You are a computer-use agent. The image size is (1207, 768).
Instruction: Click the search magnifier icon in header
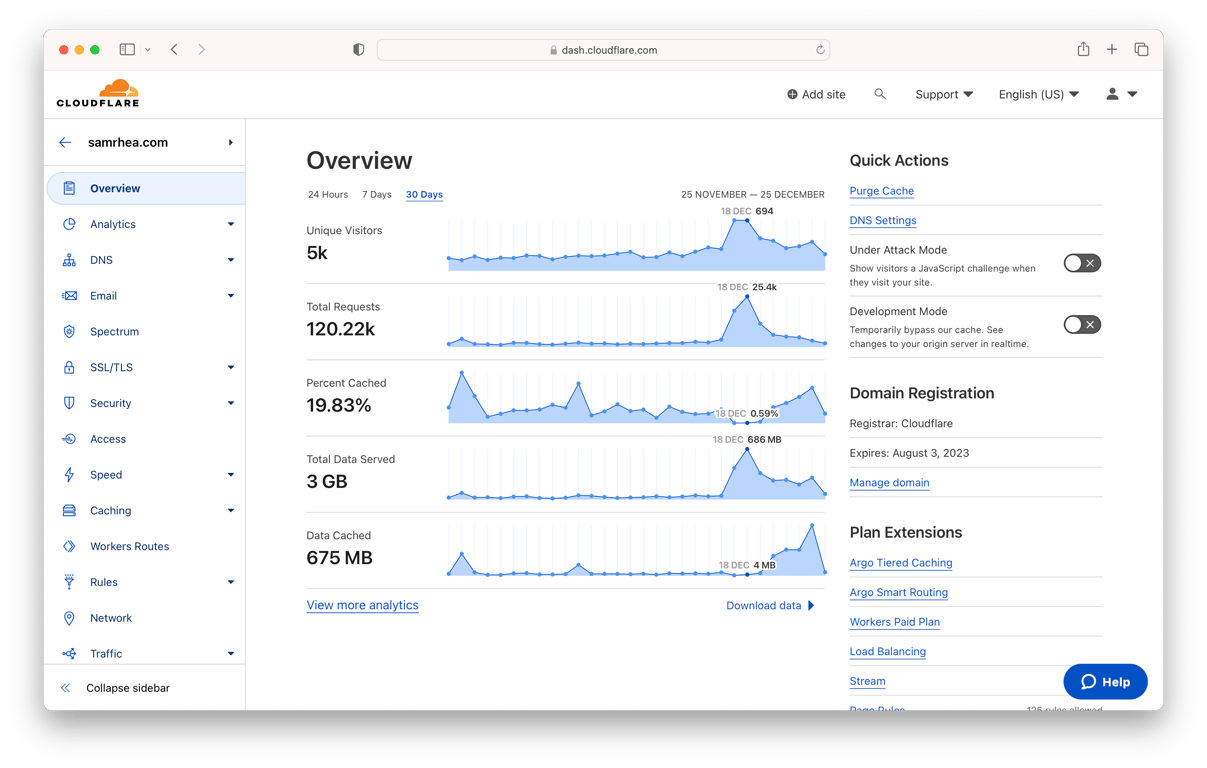880,94
